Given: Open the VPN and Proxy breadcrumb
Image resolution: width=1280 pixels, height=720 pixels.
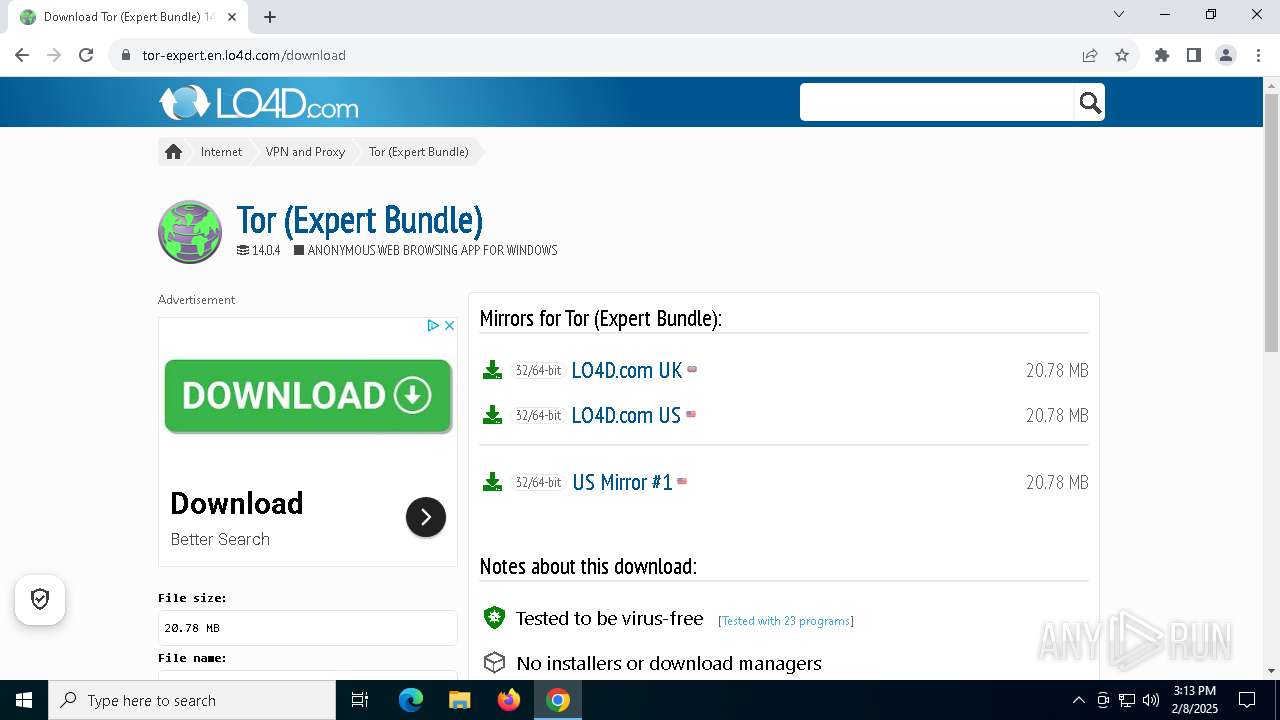Looking at the screenshot, I should tap(305, 152).
